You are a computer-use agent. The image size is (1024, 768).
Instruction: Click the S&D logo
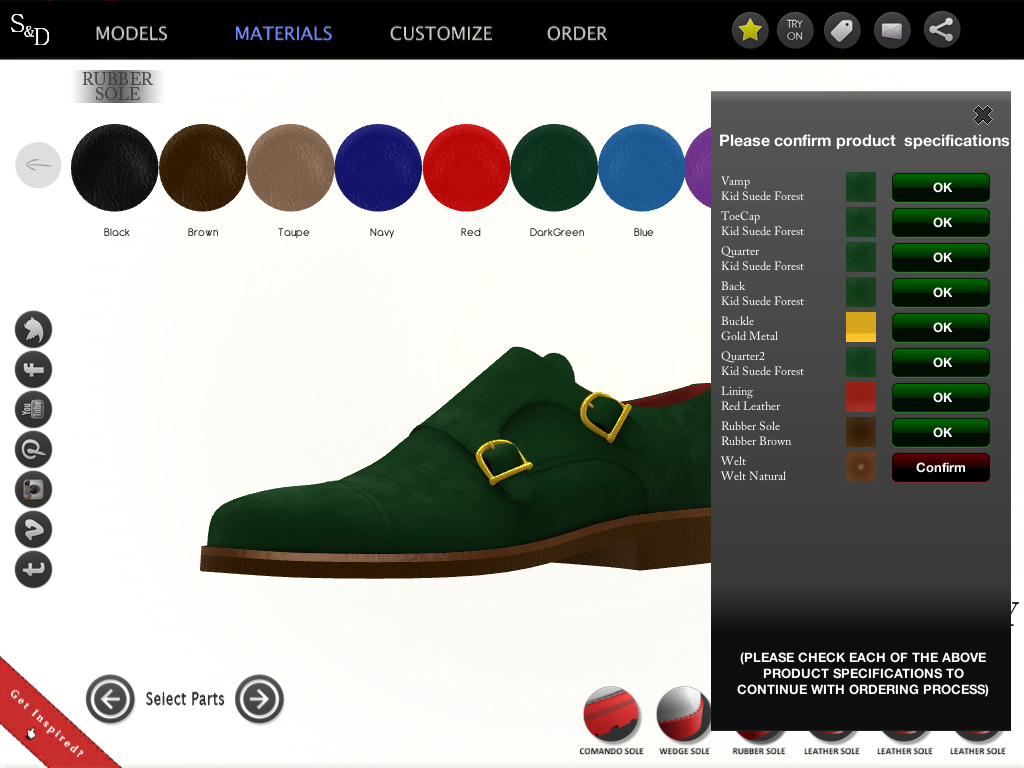[x=30, y=29]
